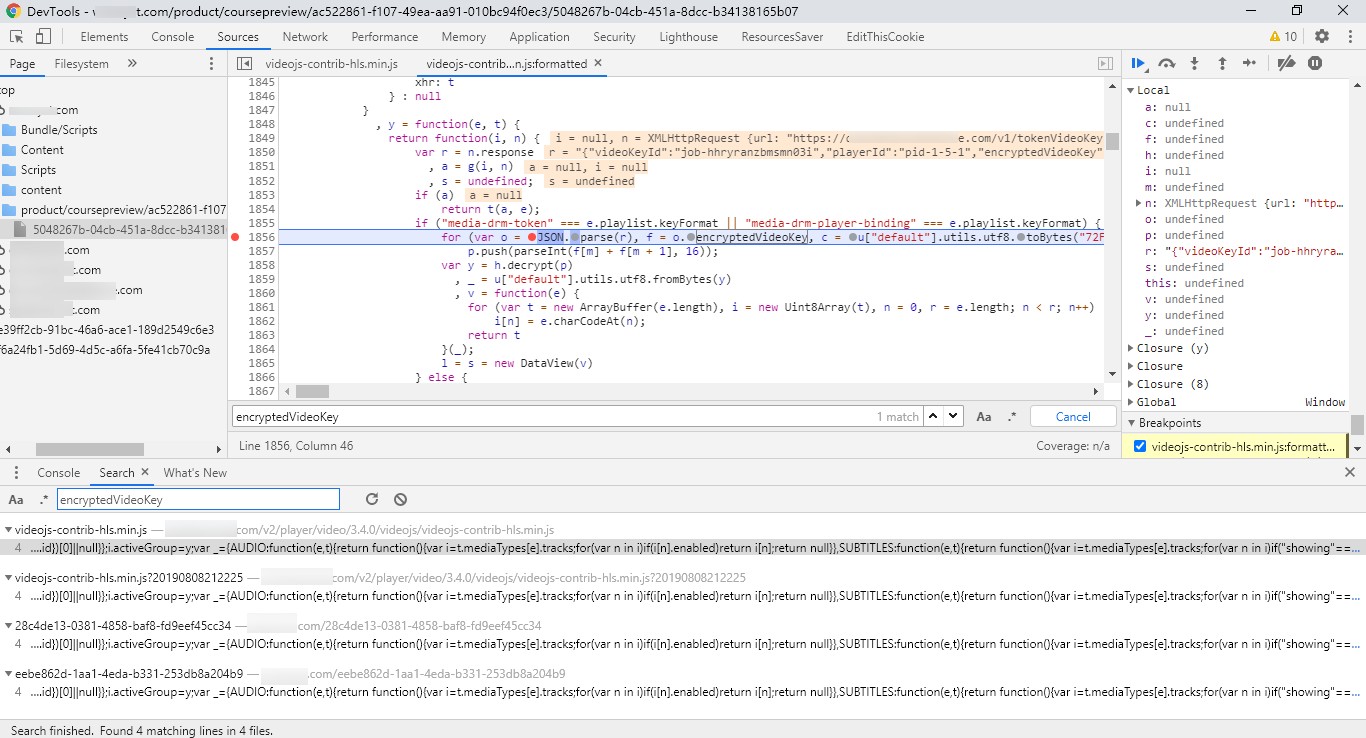Toggle match case in find bar
This screenshot has height=738, width=1366.
(984, 416)
